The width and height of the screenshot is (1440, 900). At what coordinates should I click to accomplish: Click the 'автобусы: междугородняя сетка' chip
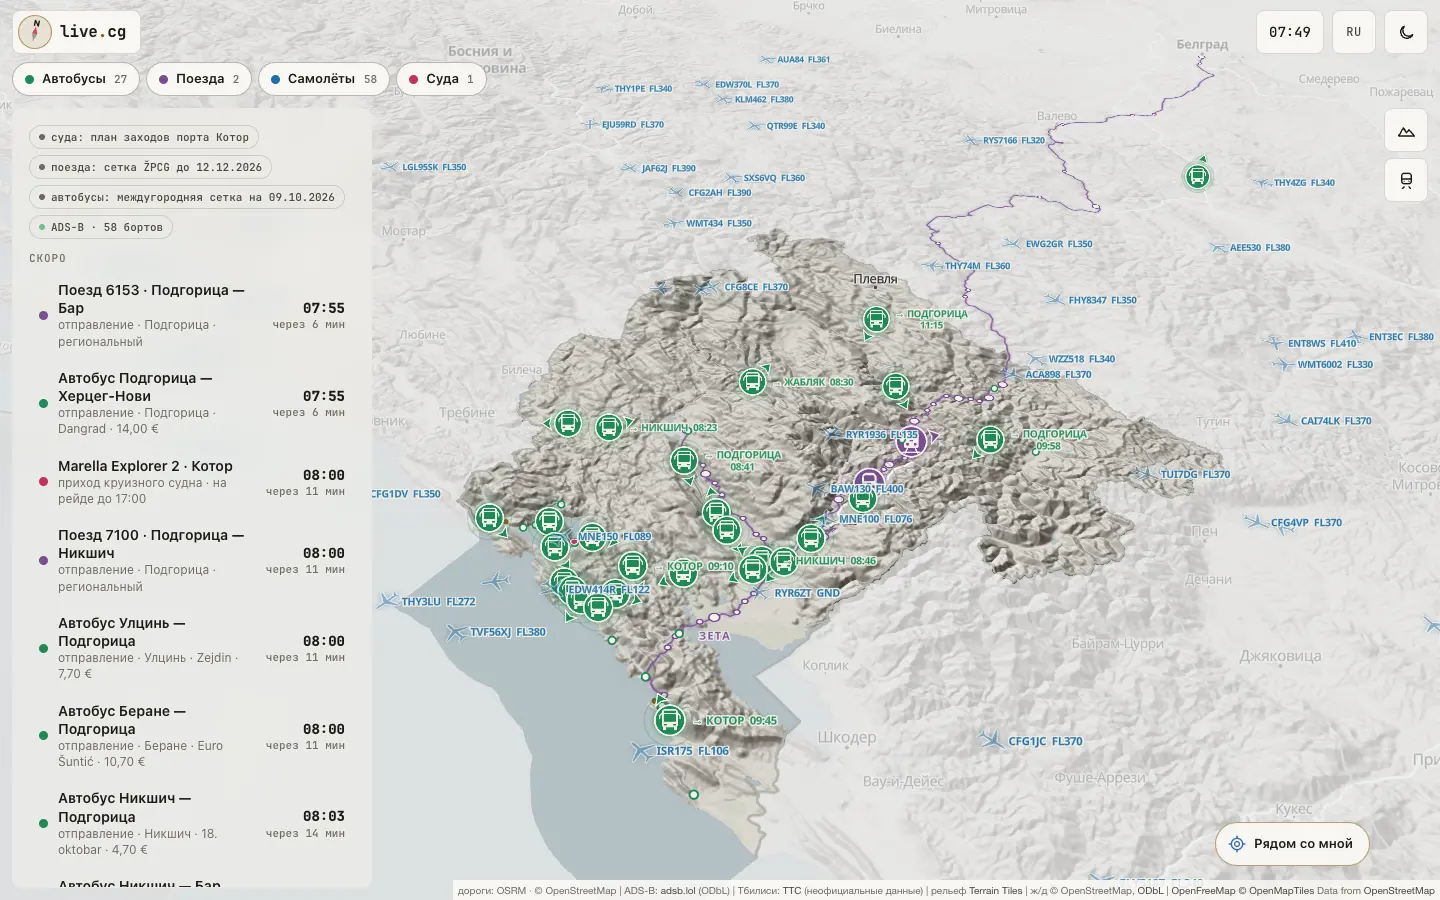tap(187, 198)
